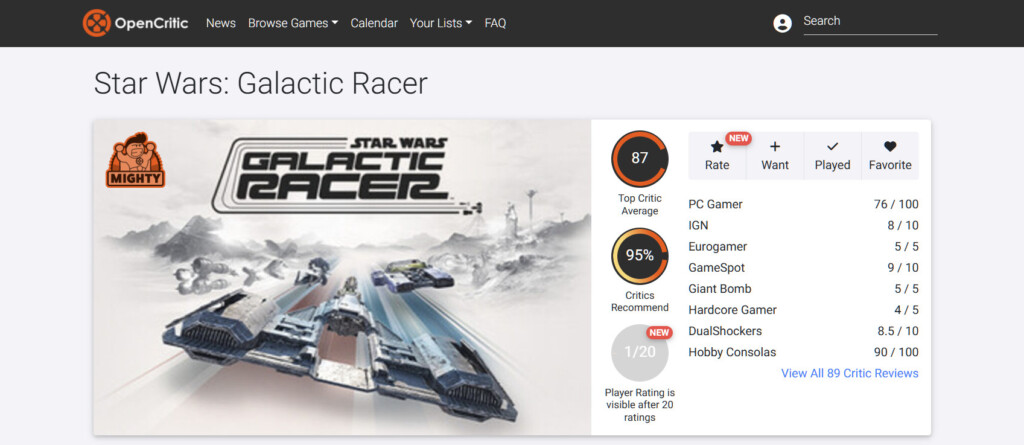Expand the Browse Games dropdown

tap(293, 23)
